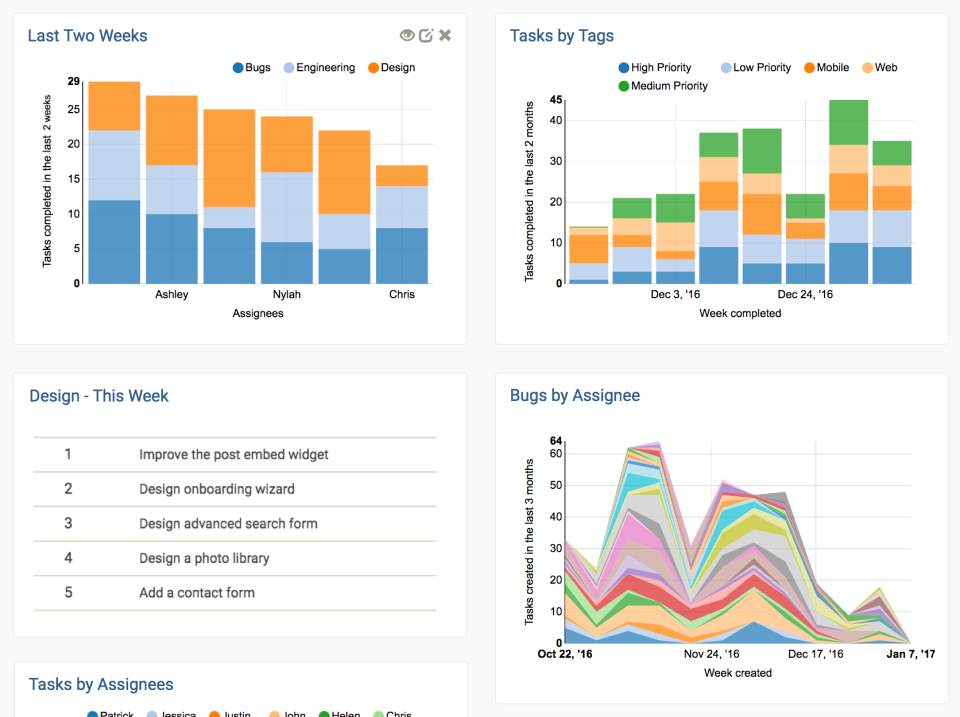Hide Jessica's series via her legend dot

click(x=150, y=713)
